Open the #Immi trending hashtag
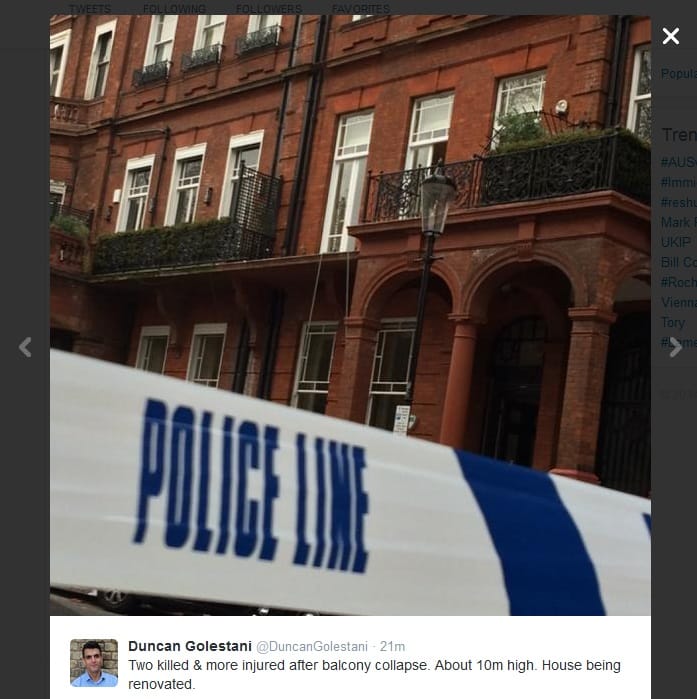 [679, 182]
